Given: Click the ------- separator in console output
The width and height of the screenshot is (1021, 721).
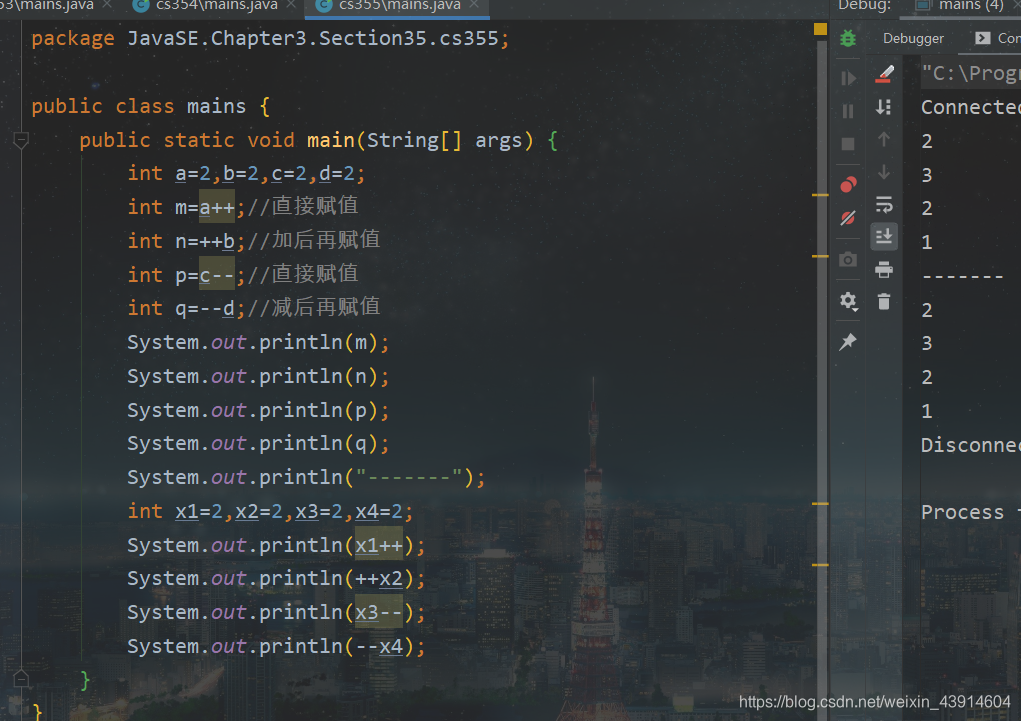Looking at the screenshot, I should (x=962, y=276).
